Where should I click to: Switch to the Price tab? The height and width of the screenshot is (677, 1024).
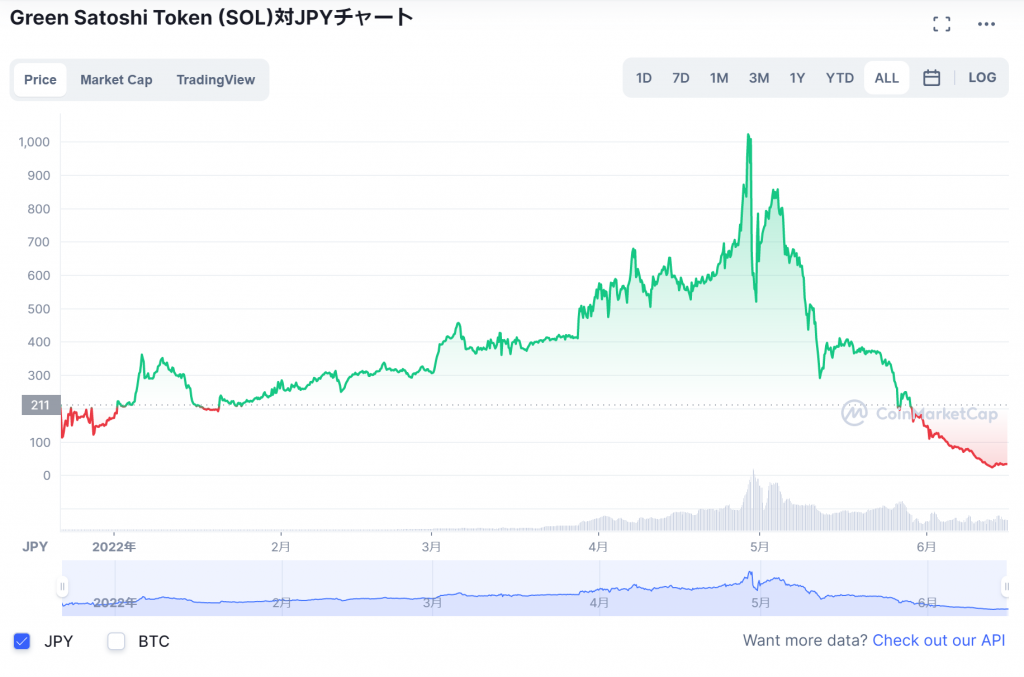[x=40, y=80]
